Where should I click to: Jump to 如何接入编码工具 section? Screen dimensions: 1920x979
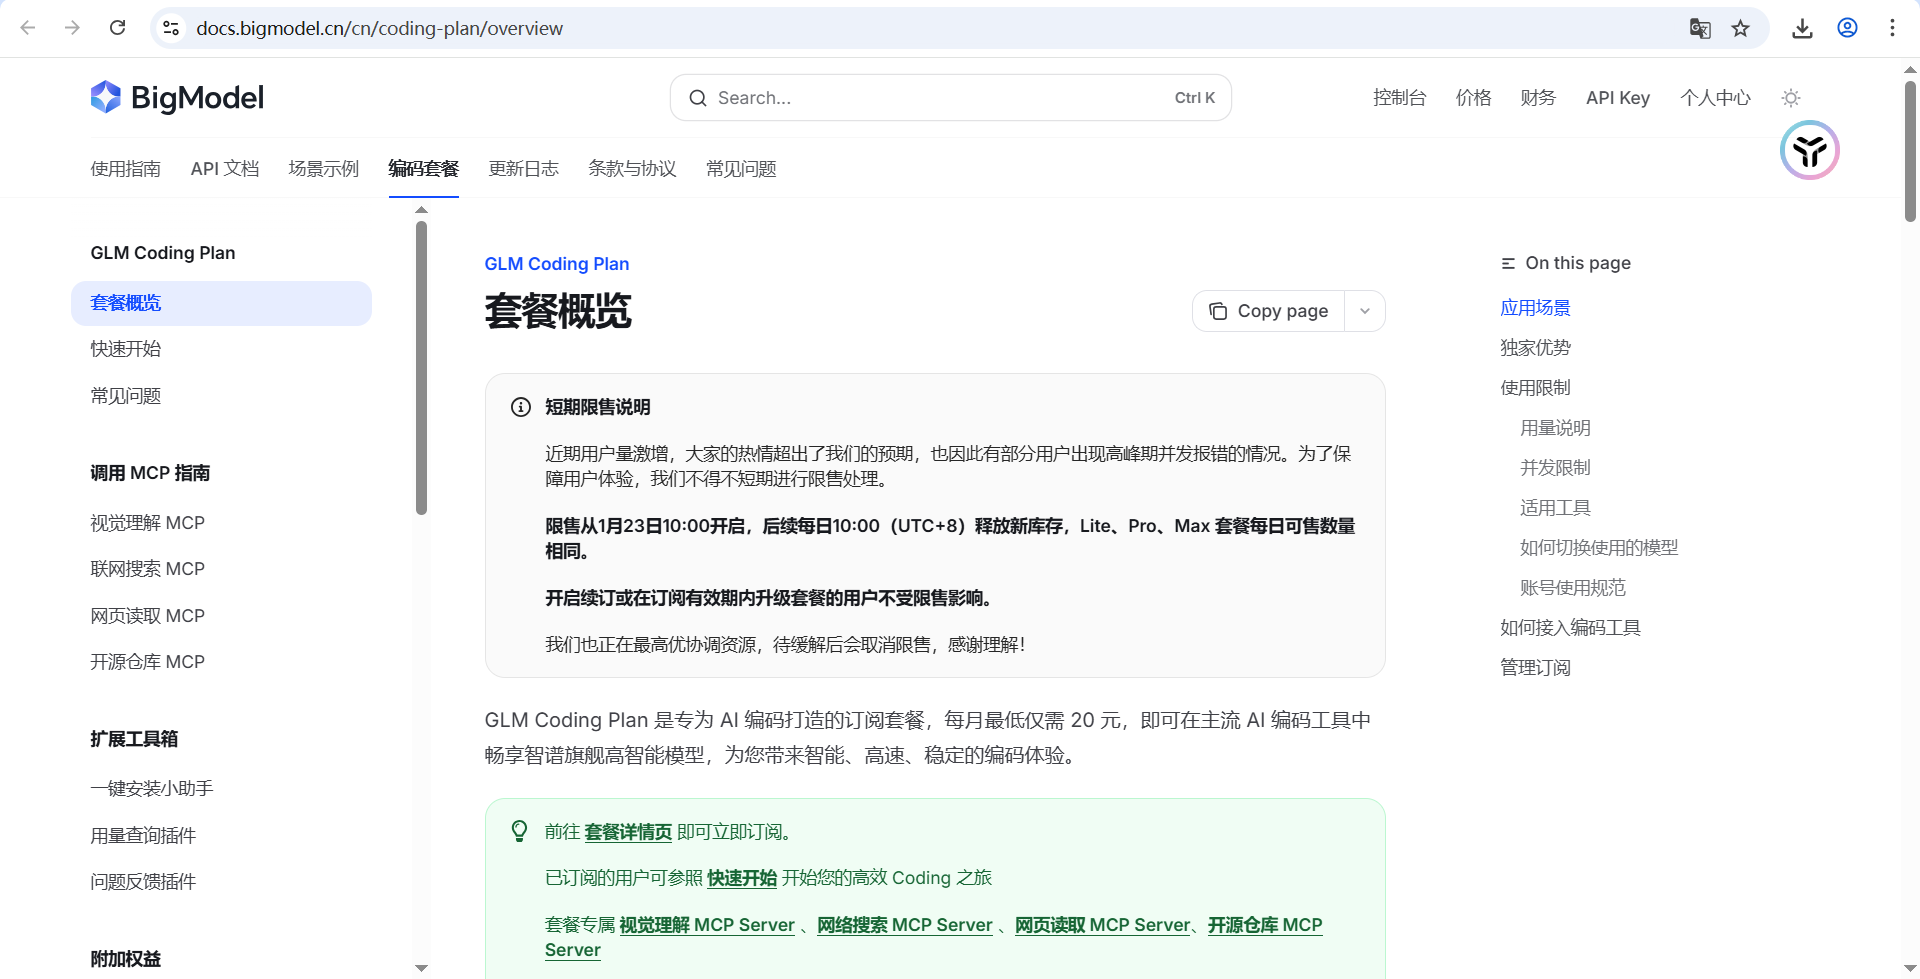click(x=1570, y=628)
